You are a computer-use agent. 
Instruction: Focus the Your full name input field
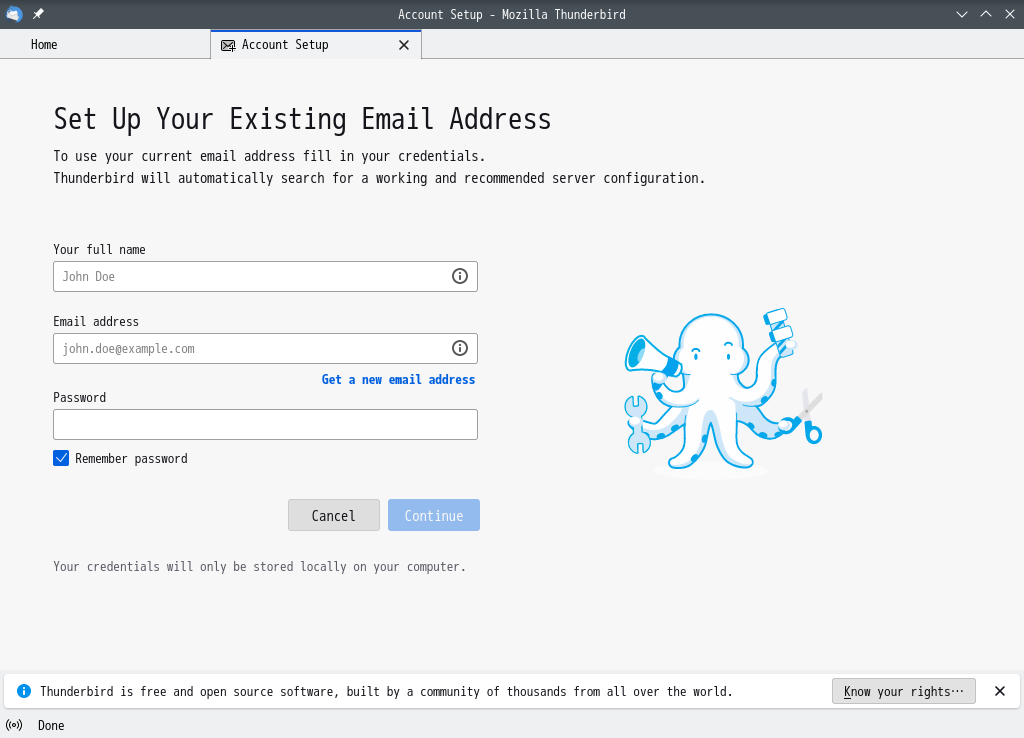(265, 276)
